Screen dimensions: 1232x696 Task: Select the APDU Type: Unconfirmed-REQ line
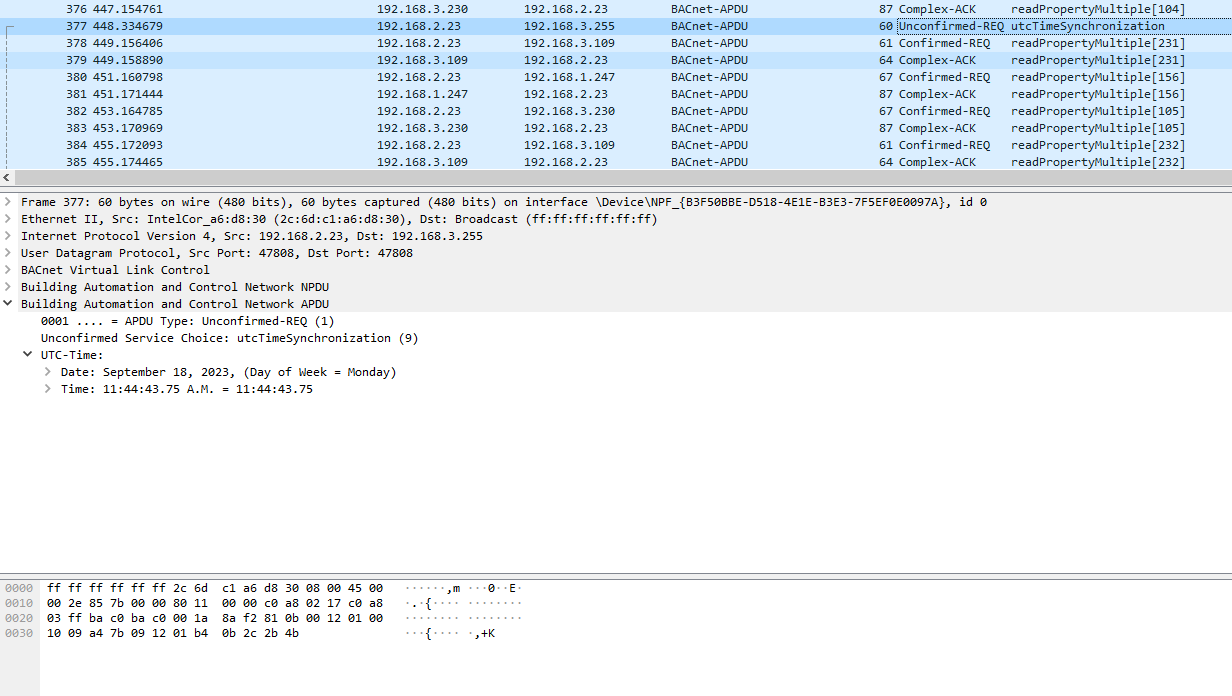pos(187,321)
